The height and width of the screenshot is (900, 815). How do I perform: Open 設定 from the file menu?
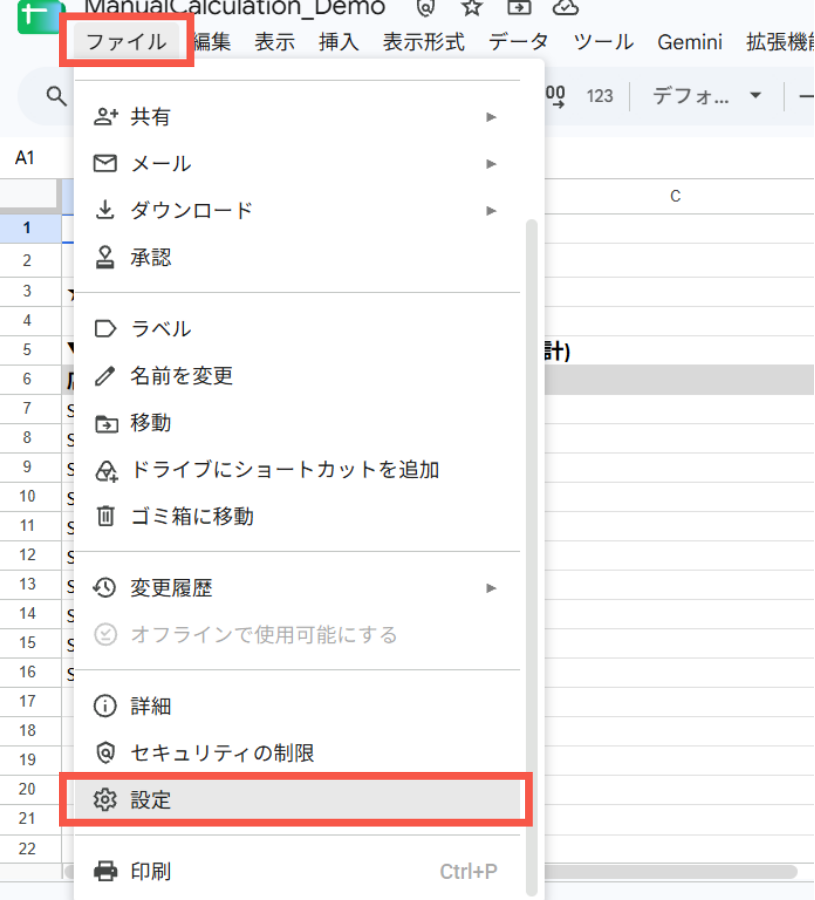(297, 800)
